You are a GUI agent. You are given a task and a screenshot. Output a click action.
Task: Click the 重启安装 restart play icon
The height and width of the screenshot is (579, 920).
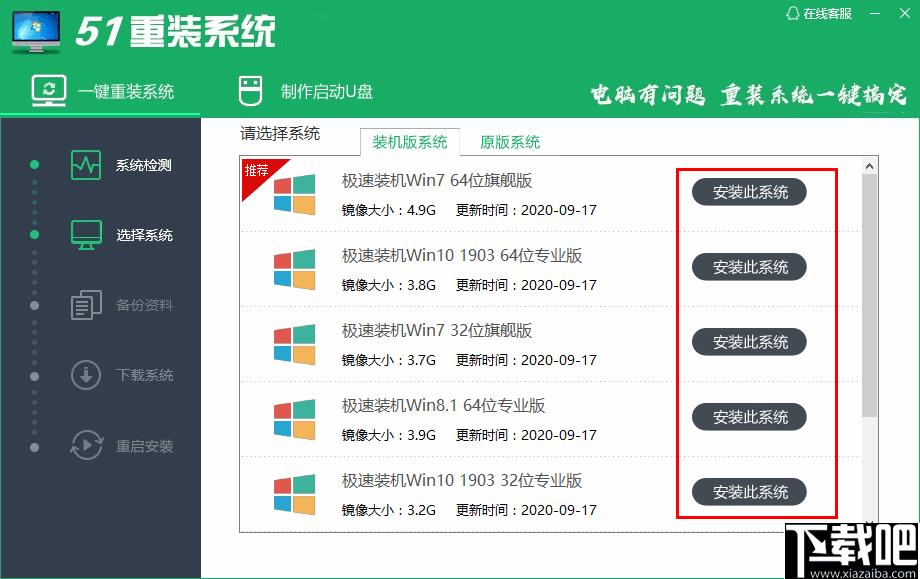pyautogui.click(x=86, y=445)
